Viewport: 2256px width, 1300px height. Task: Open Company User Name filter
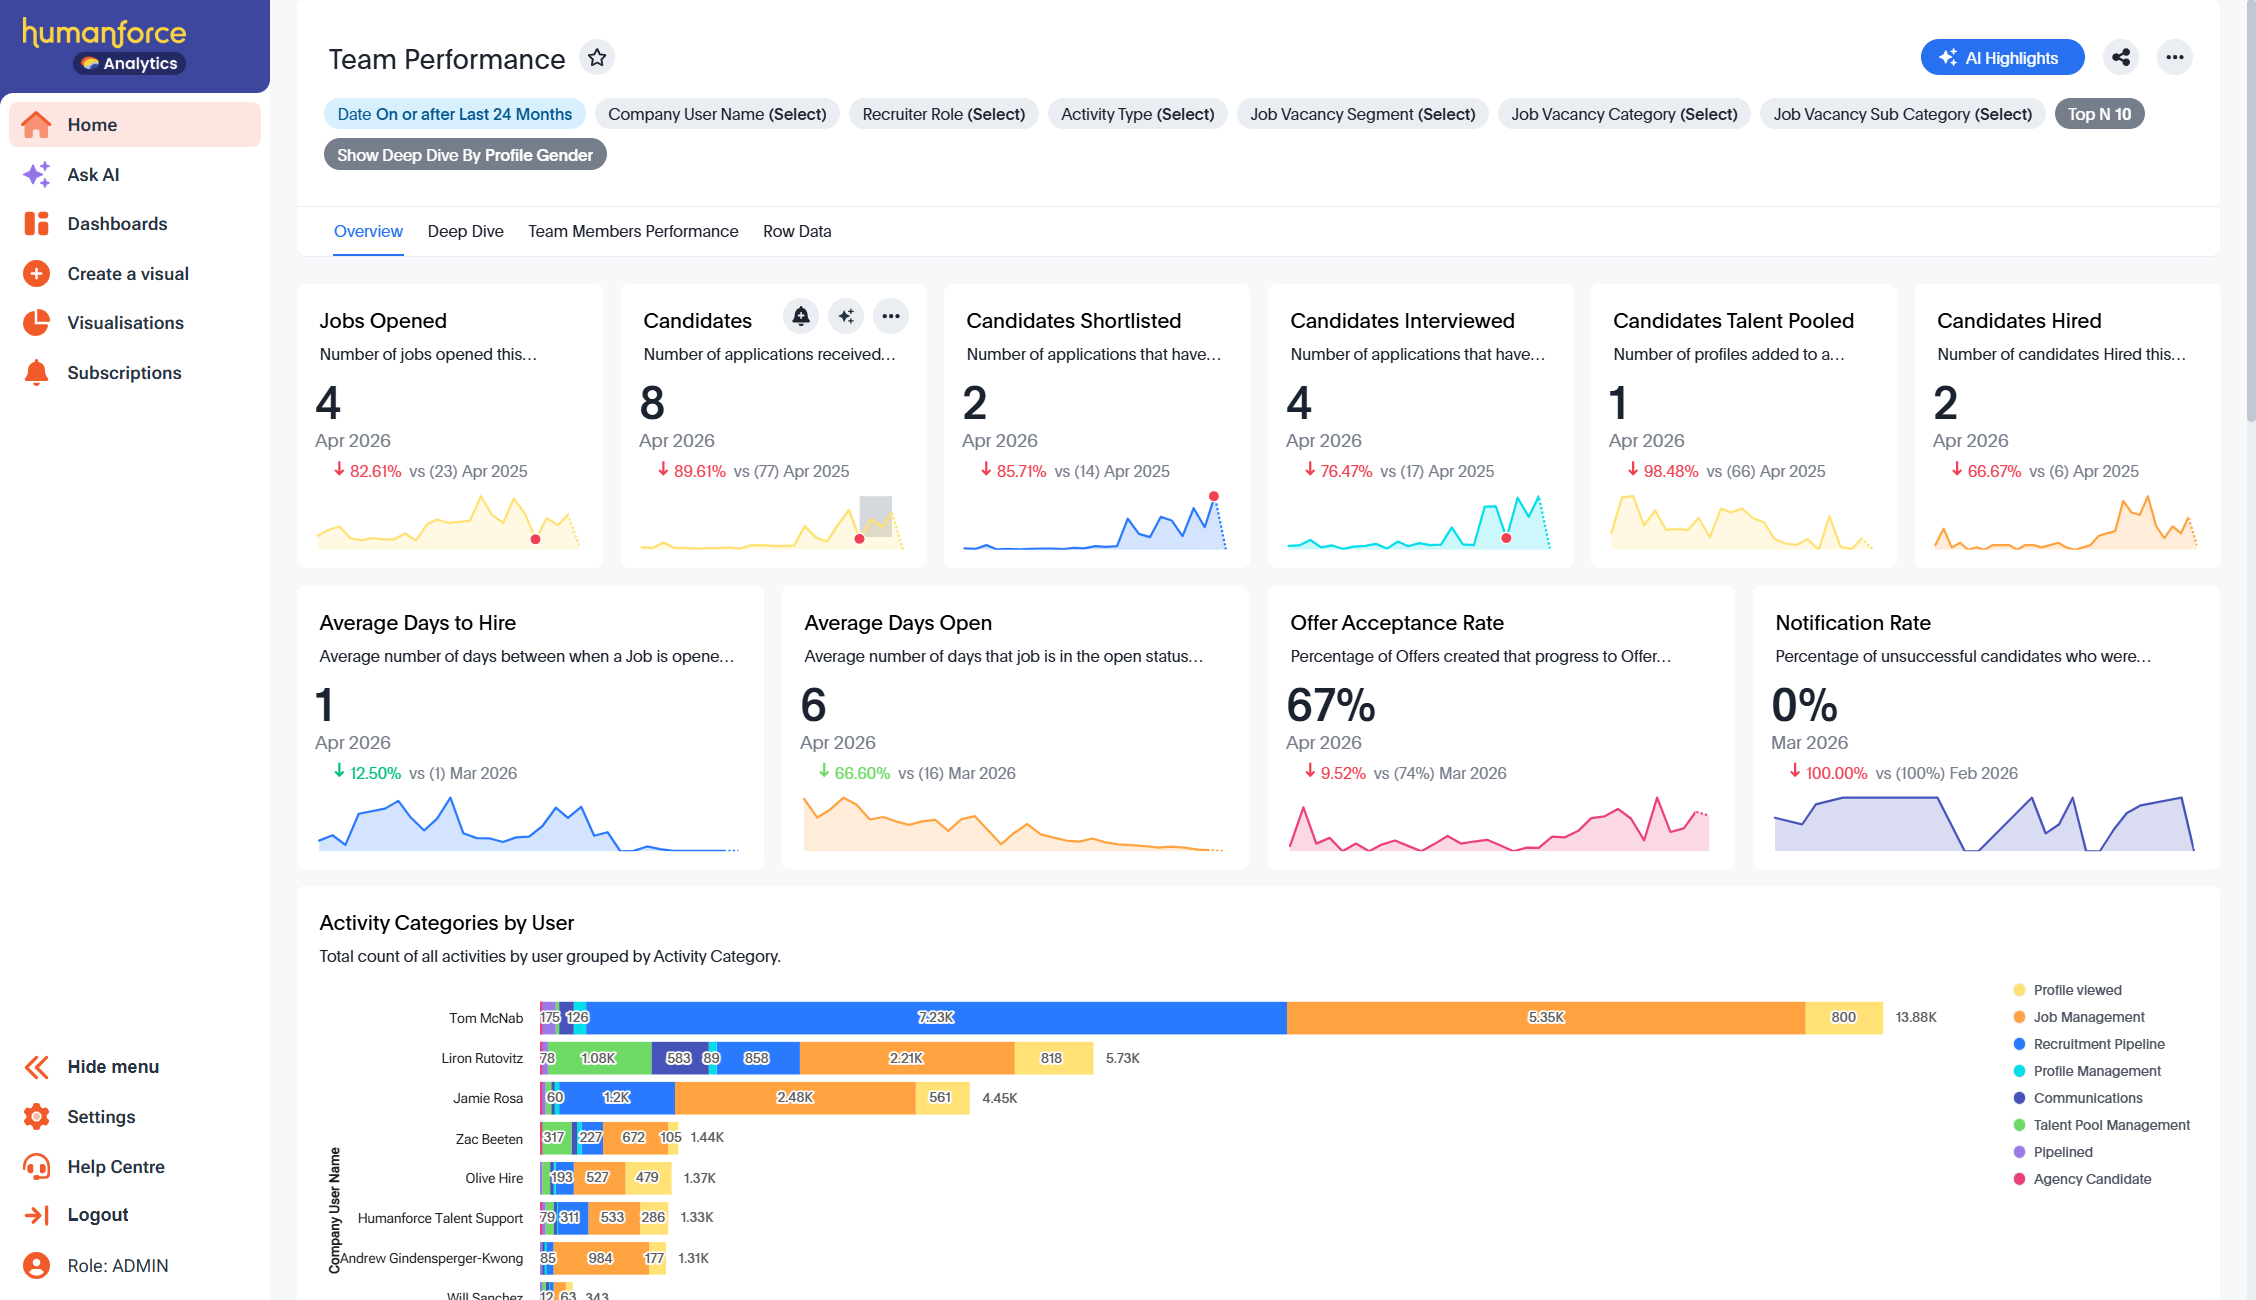717,114
